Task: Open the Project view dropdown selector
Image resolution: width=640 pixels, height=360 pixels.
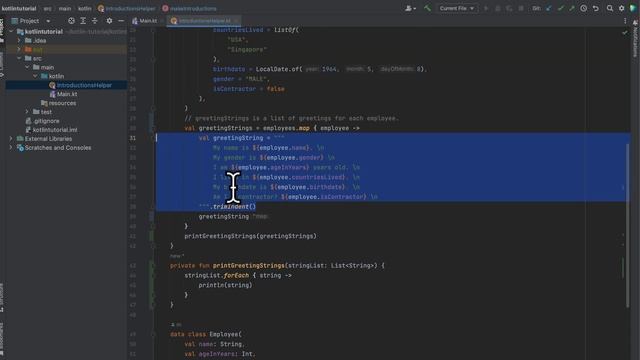Action: [31, 21]
